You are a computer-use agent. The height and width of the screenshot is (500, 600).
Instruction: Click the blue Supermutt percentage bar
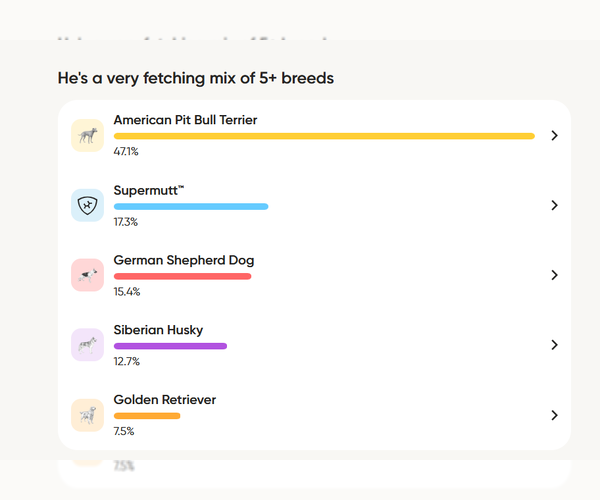(191, 206)
